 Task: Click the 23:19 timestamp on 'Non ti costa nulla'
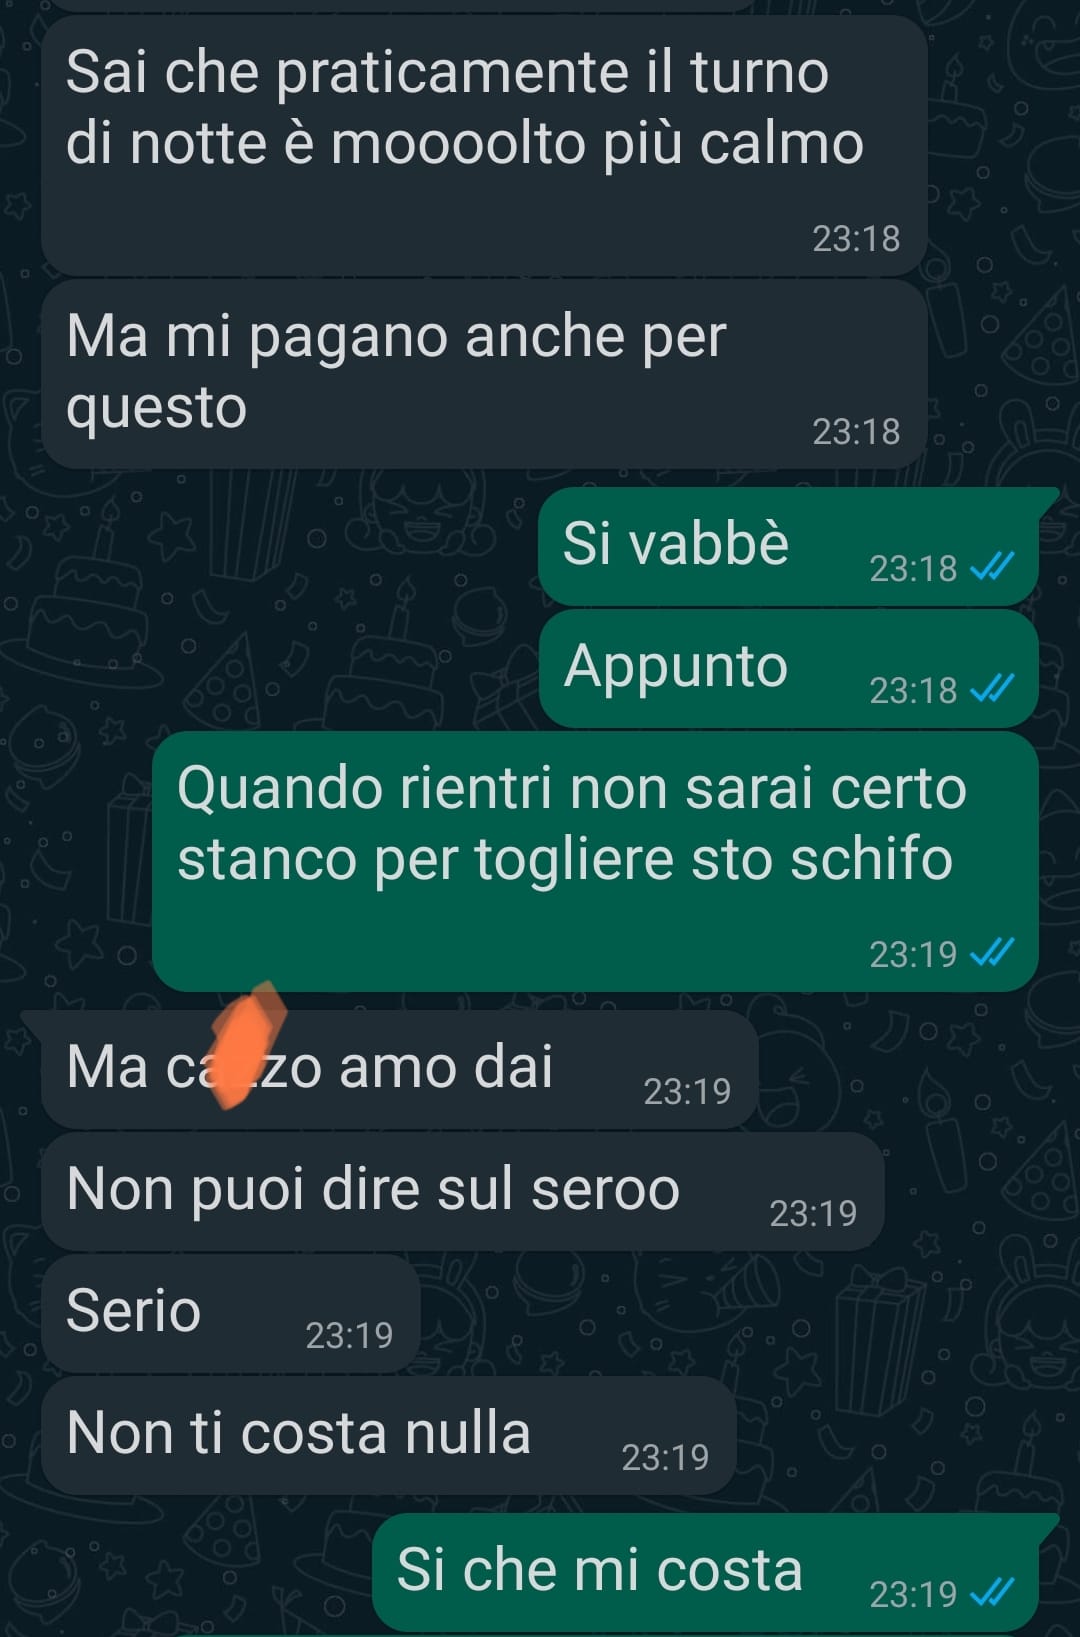point(665,1458)
